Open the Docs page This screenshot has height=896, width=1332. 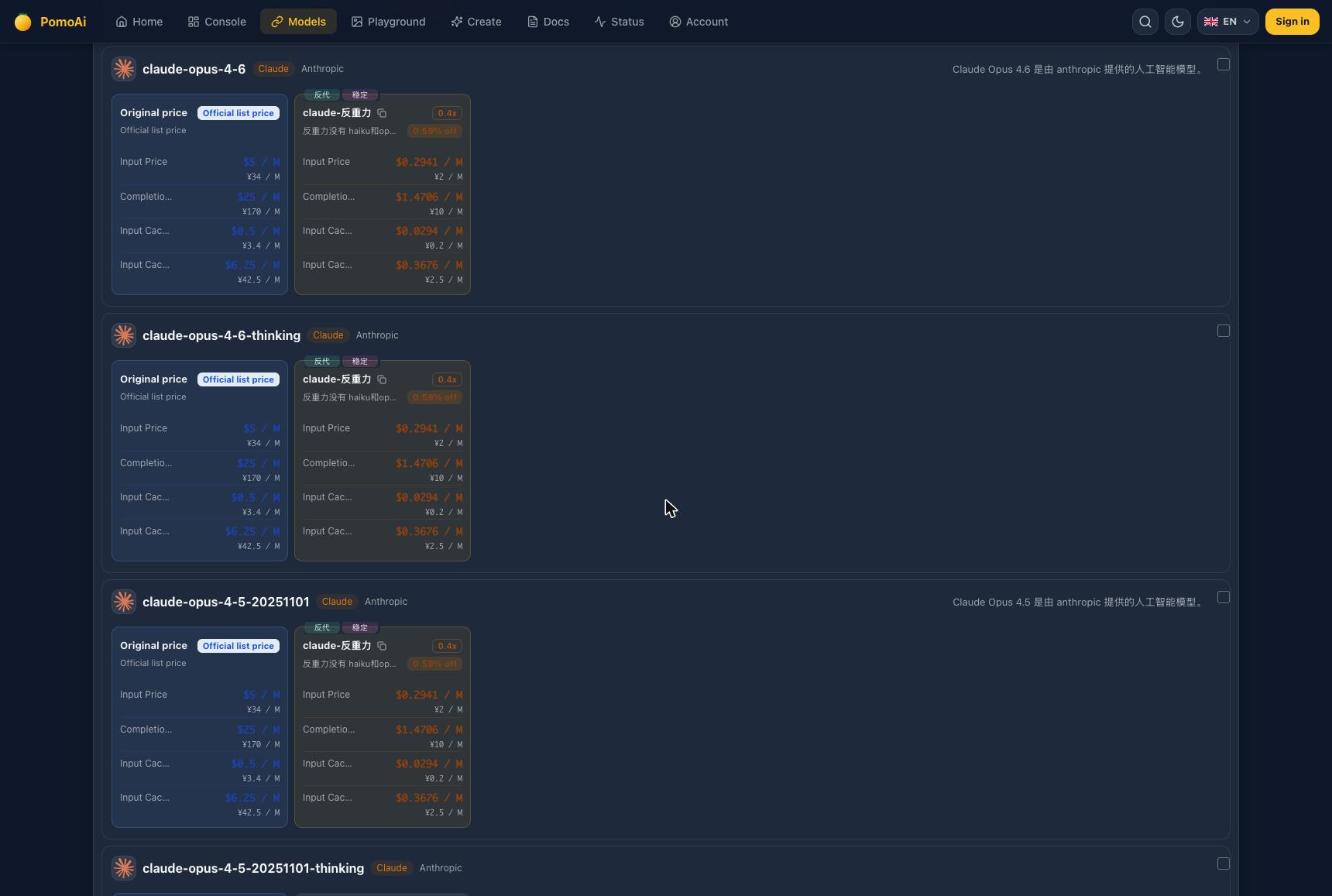(548, 22)
